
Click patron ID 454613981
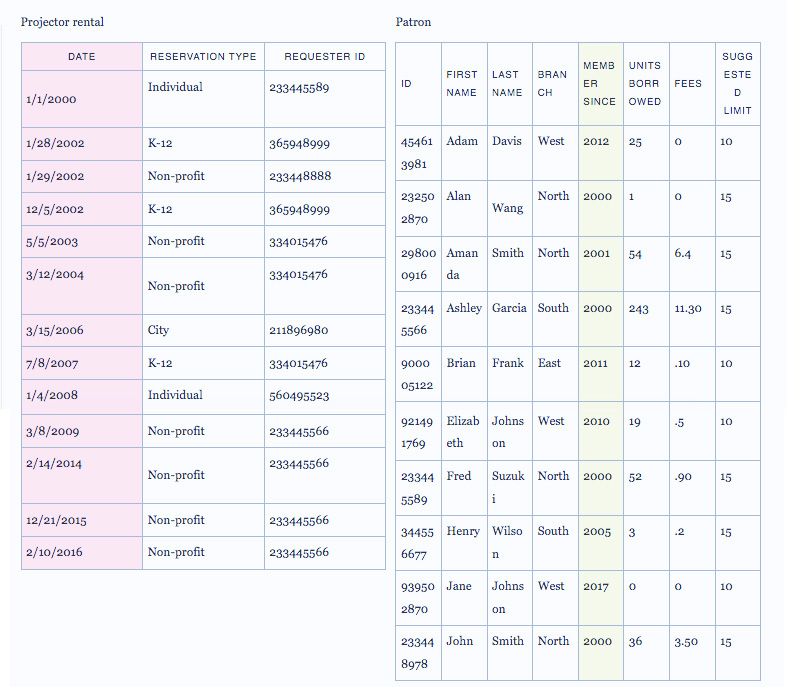click(x=417, y=153)
